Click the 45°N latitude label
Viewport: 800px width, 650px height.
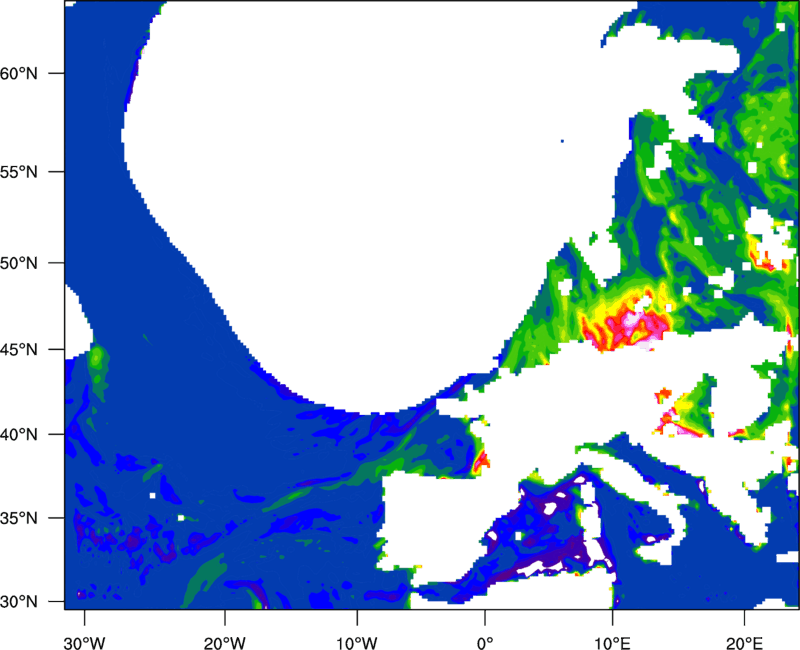pyautogui.click(x=19, y=349)
